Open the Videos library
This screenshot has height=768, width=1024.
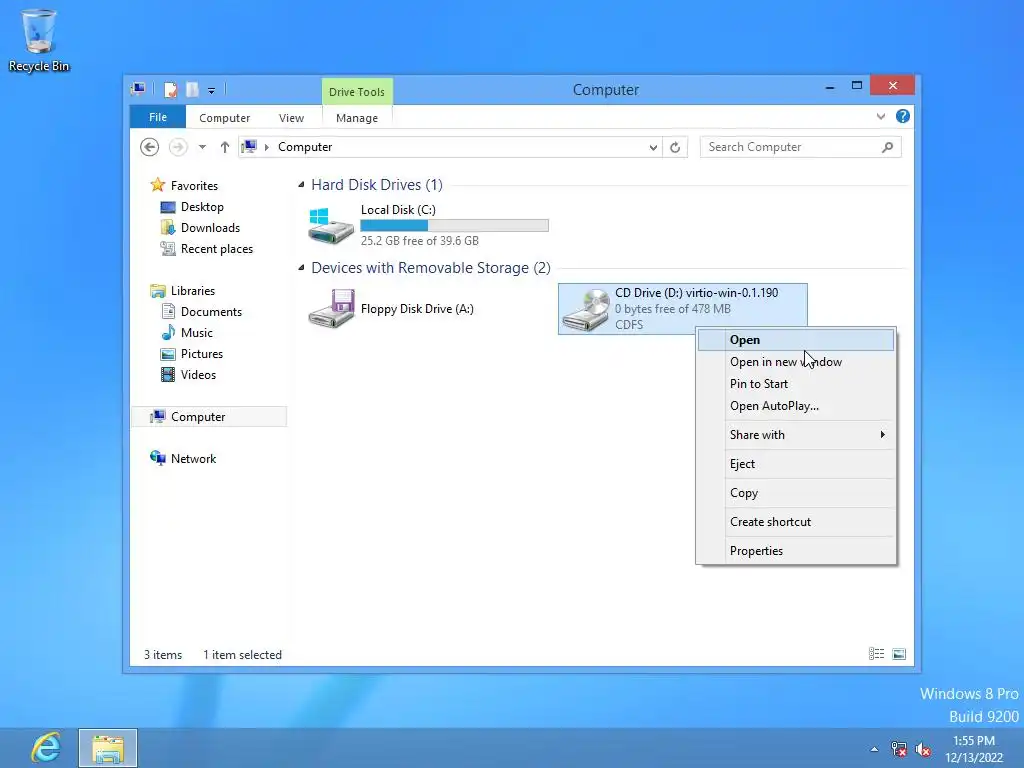pyautogui.click(x=198, y=374)
